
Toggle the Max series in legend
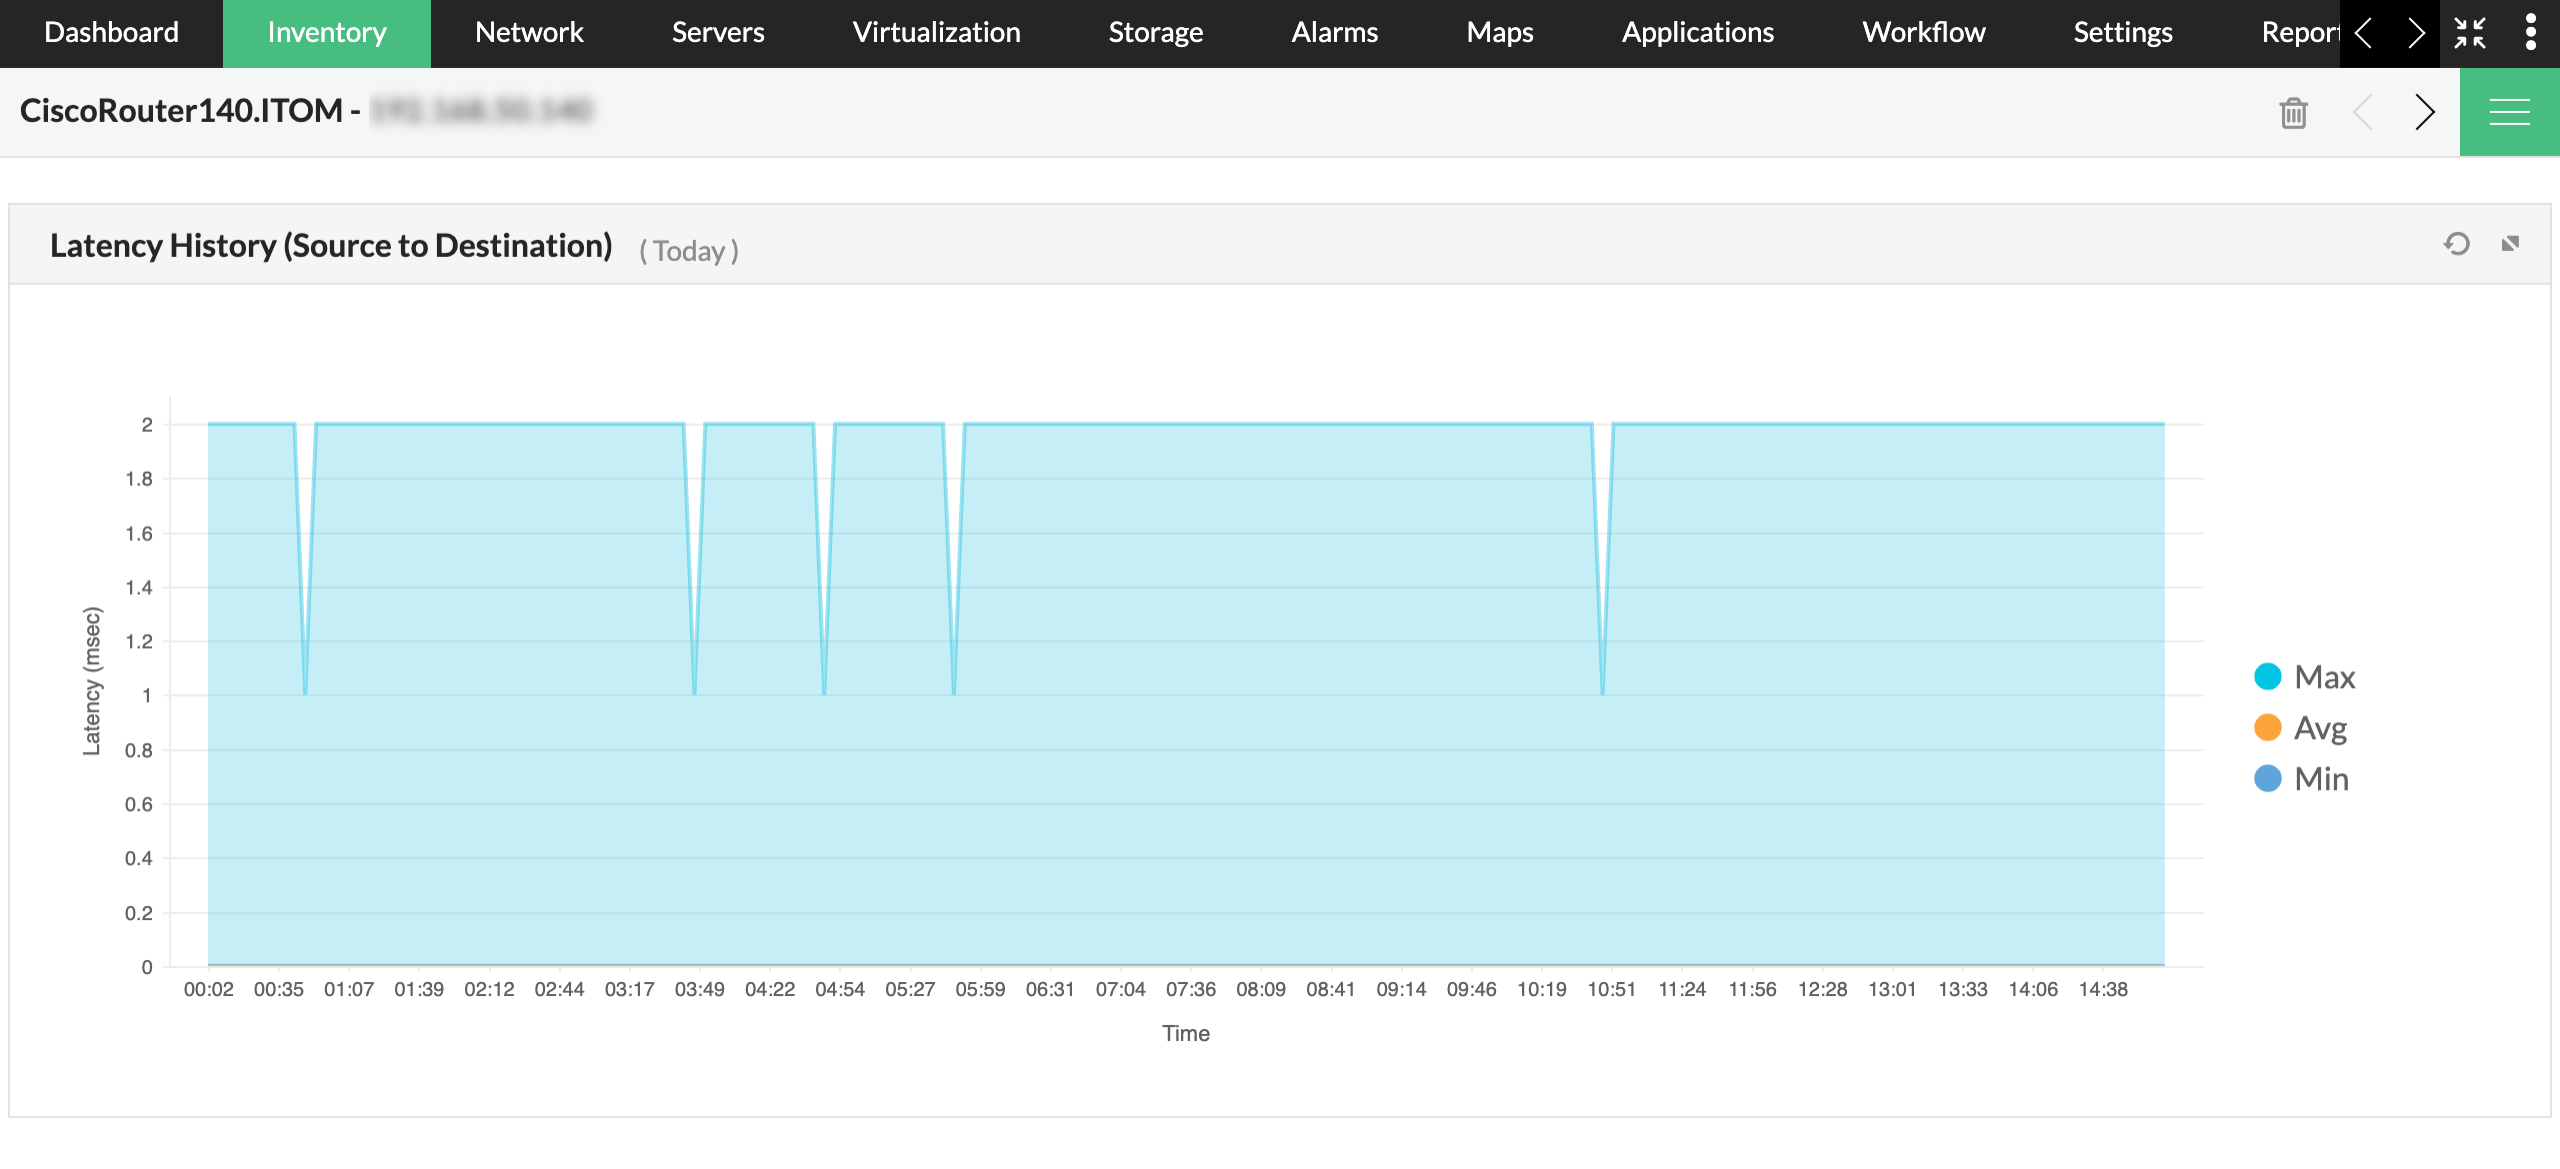pos(2324,677)
